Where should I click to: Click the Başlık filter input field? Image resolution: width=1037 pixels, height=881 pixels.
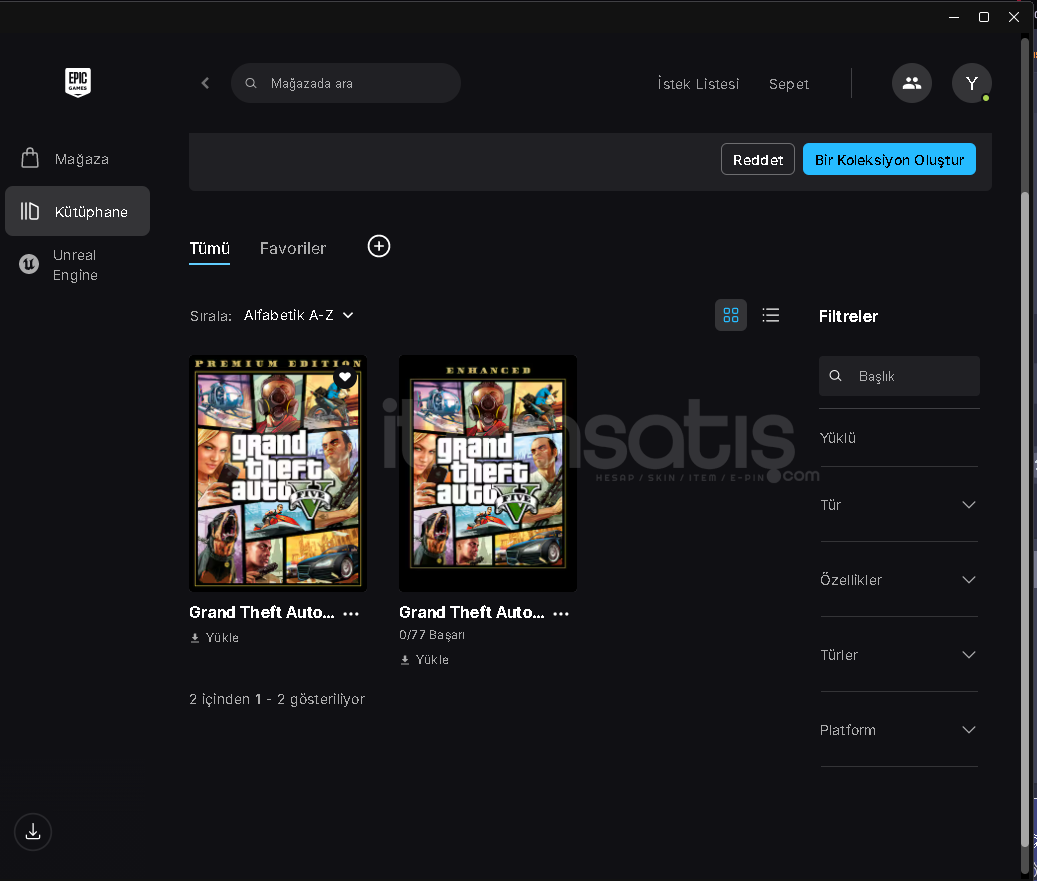899,376
